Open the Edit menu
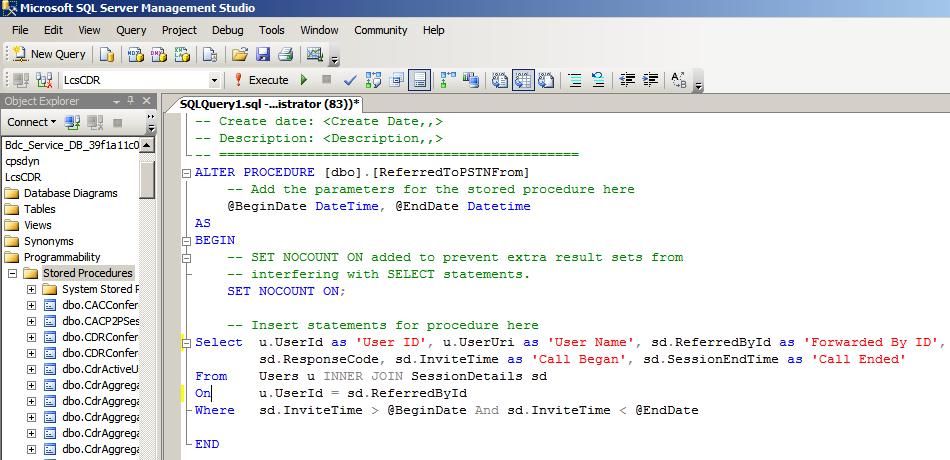The width and height of the screenshot is (950, 460). coord(53,30)
